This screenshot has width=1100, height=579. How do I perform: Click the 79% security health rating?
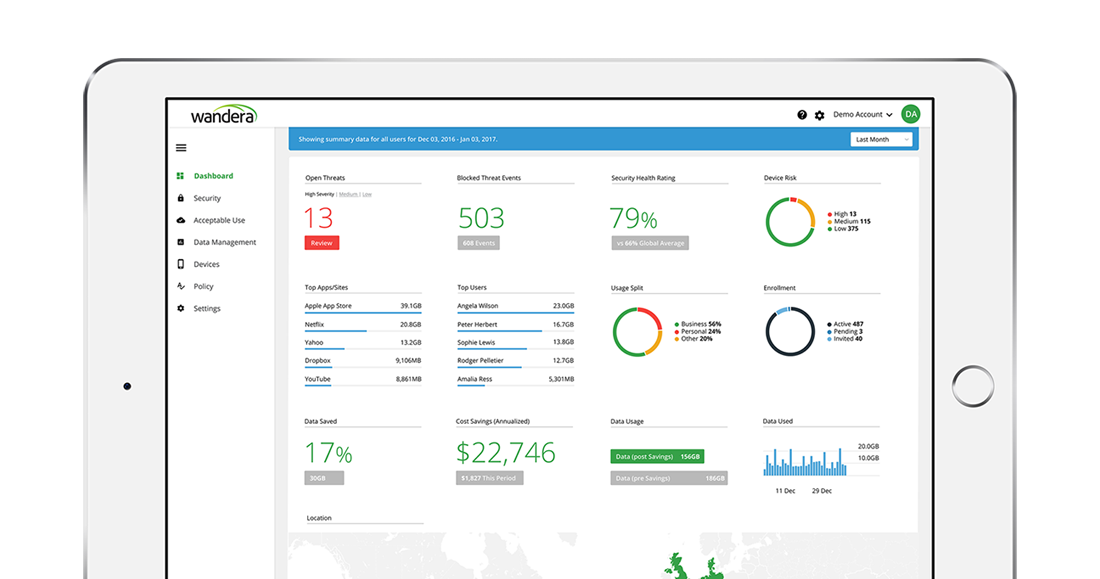[x=633, y=218]
